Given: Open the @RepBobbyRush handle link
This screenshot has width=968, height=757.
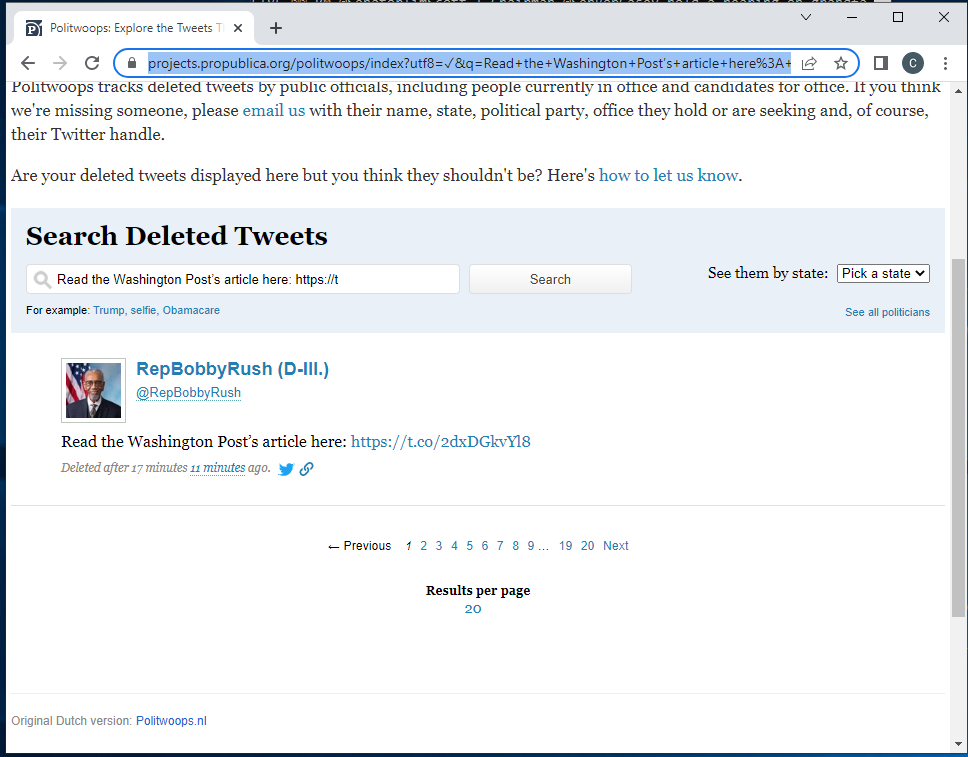Looking at the screenshot, I should click(x=188, y=393).
